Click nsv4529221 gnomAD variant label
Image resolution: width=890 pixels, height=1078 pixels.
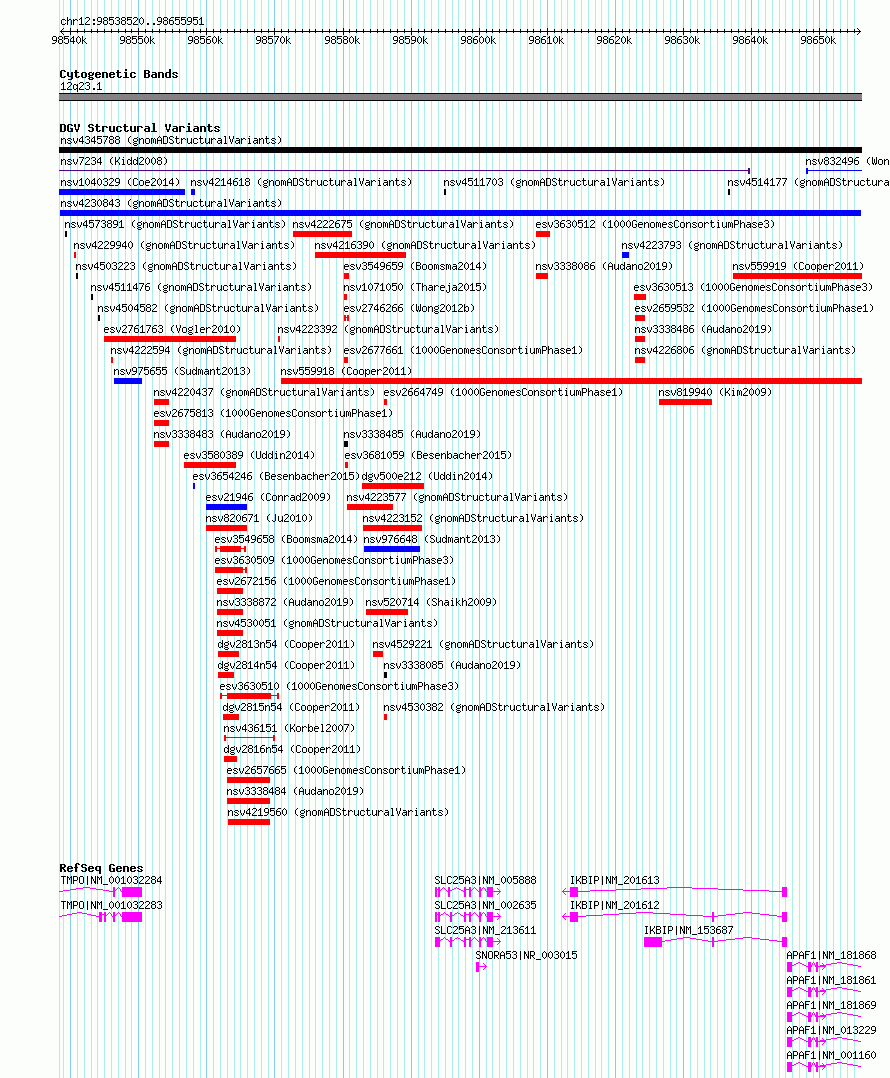click(483, 645)
